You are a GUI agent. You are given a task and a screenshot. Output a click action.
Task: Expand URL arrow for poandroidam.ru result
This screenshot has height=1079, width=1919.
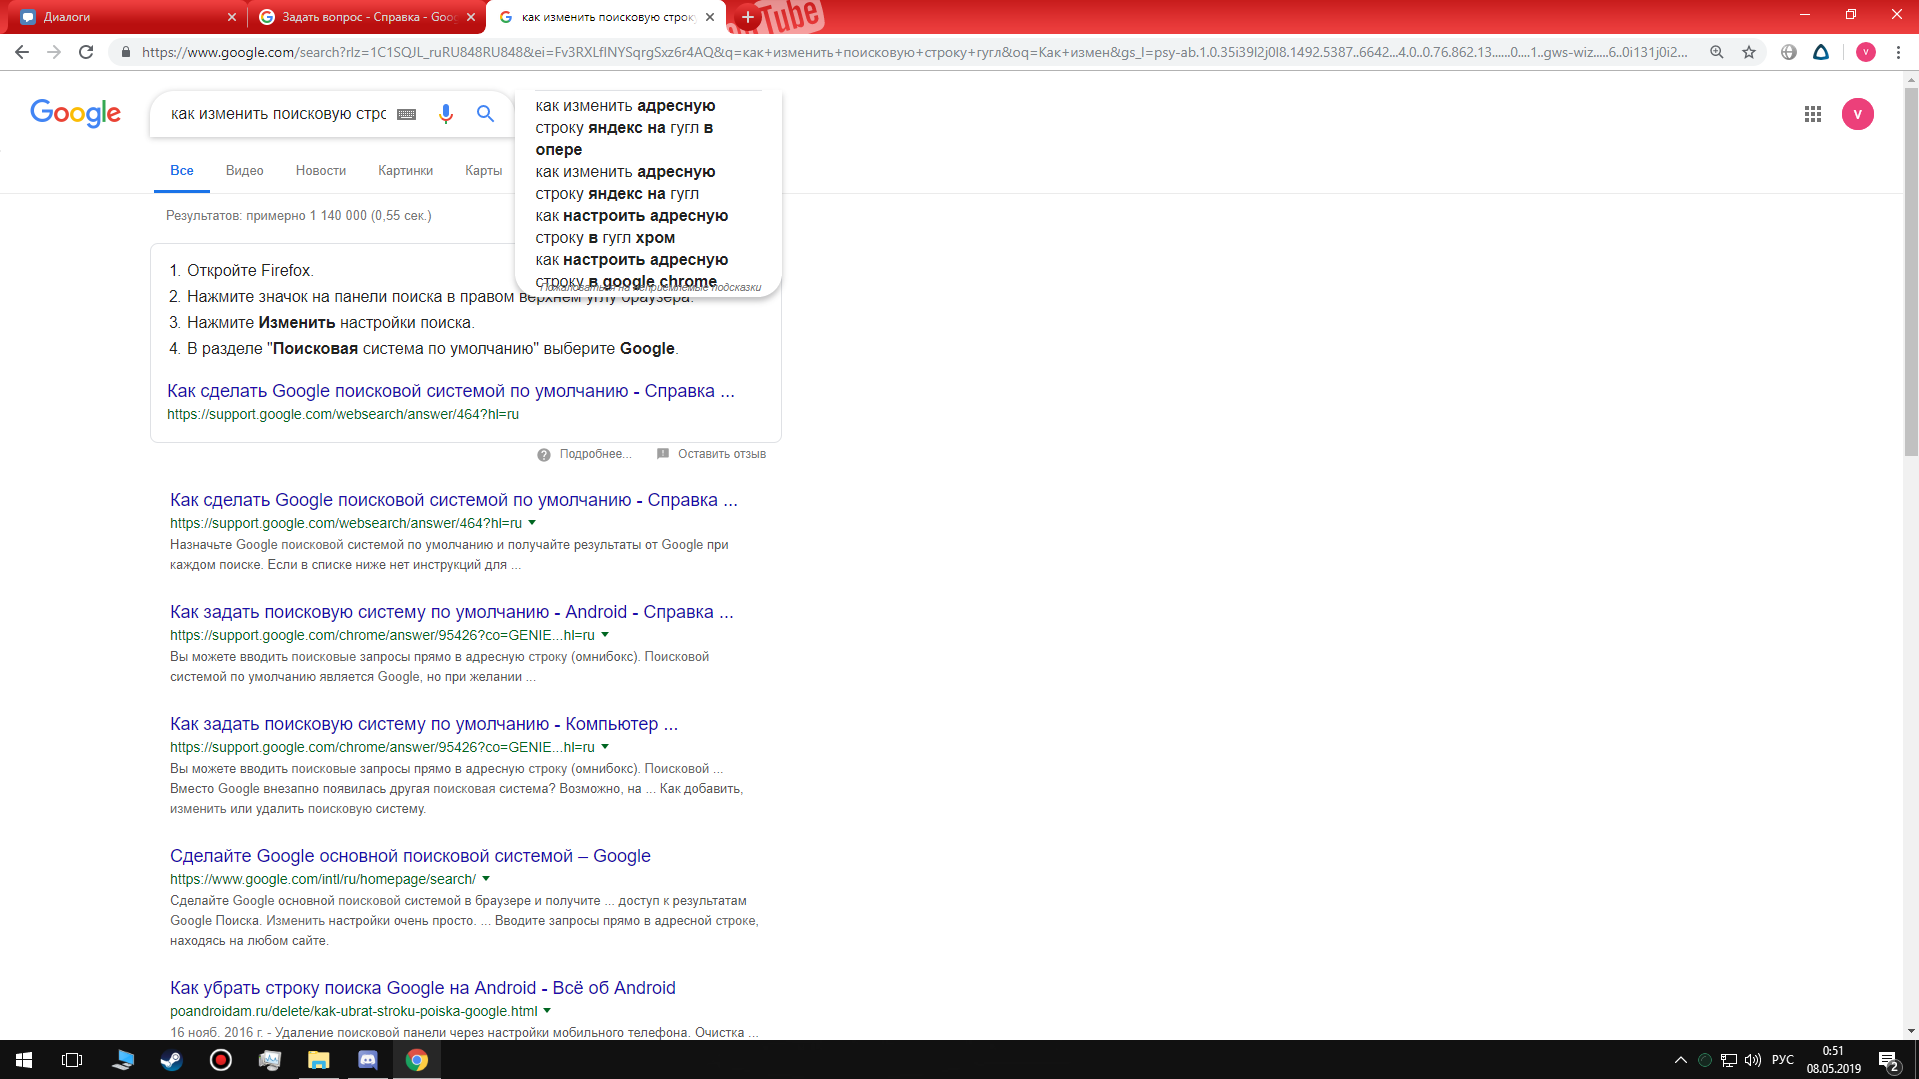[x=547, y=1011]
